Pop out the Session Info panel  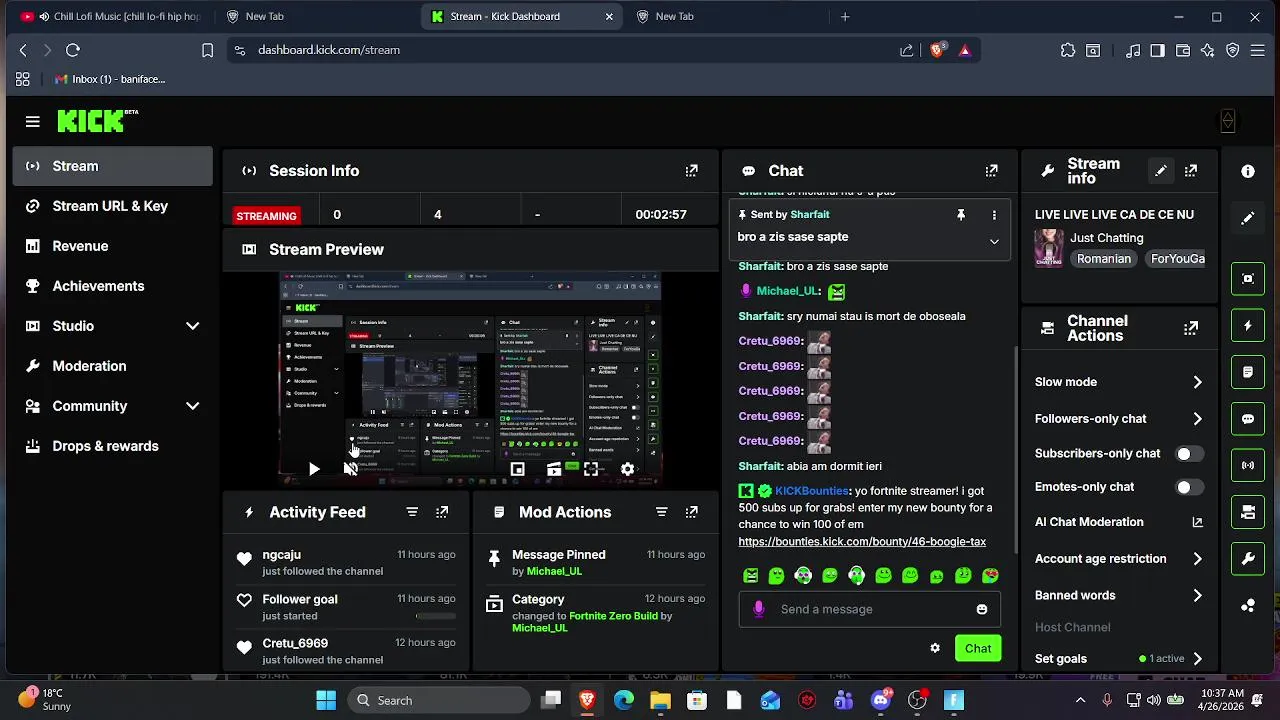(x=691, y=171)
